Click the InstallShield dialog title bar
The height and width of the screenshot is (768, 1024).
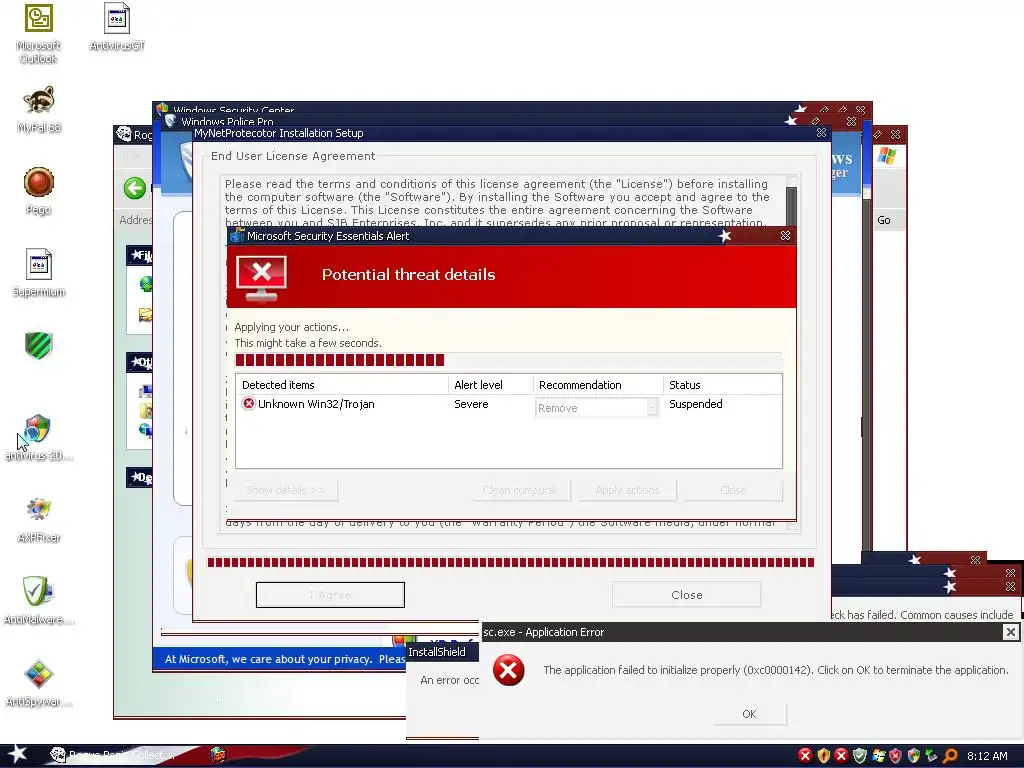[x=442, y=652]
